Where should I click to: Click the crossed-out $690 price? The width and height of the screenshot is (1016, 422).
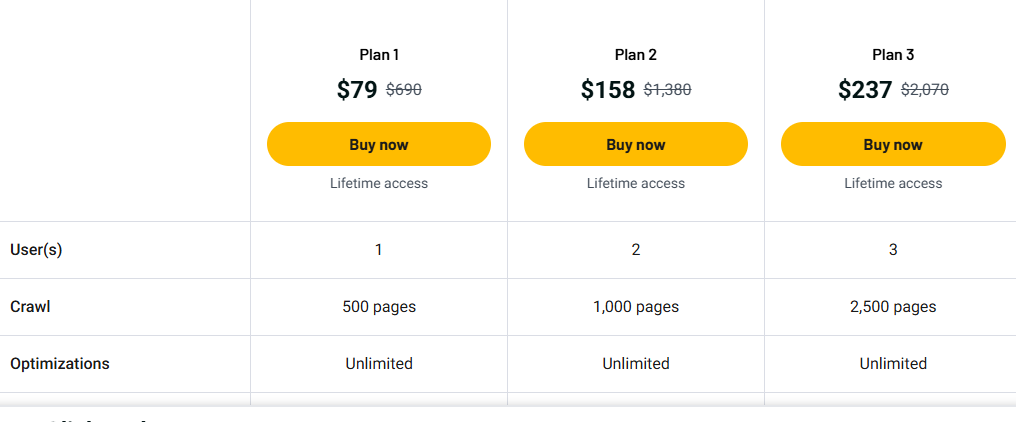[404, 90]
